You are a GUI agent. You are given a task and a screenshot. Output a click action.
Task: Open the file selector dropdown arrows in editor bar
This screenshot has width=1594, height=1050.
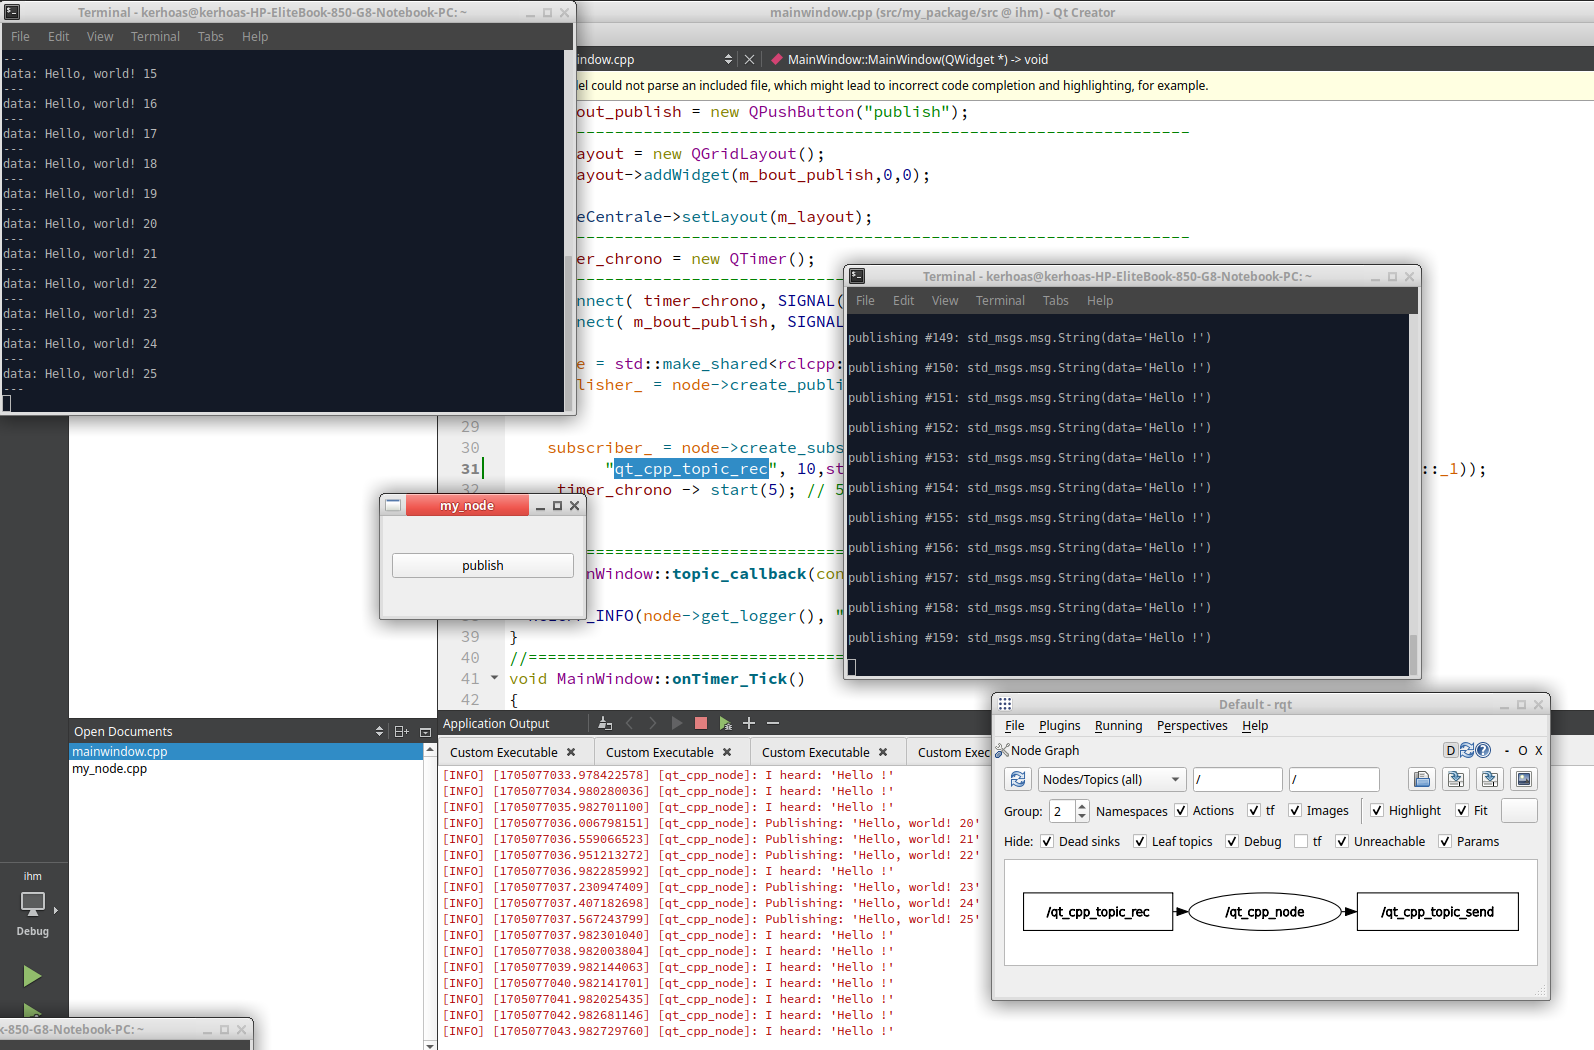[728, 59]
